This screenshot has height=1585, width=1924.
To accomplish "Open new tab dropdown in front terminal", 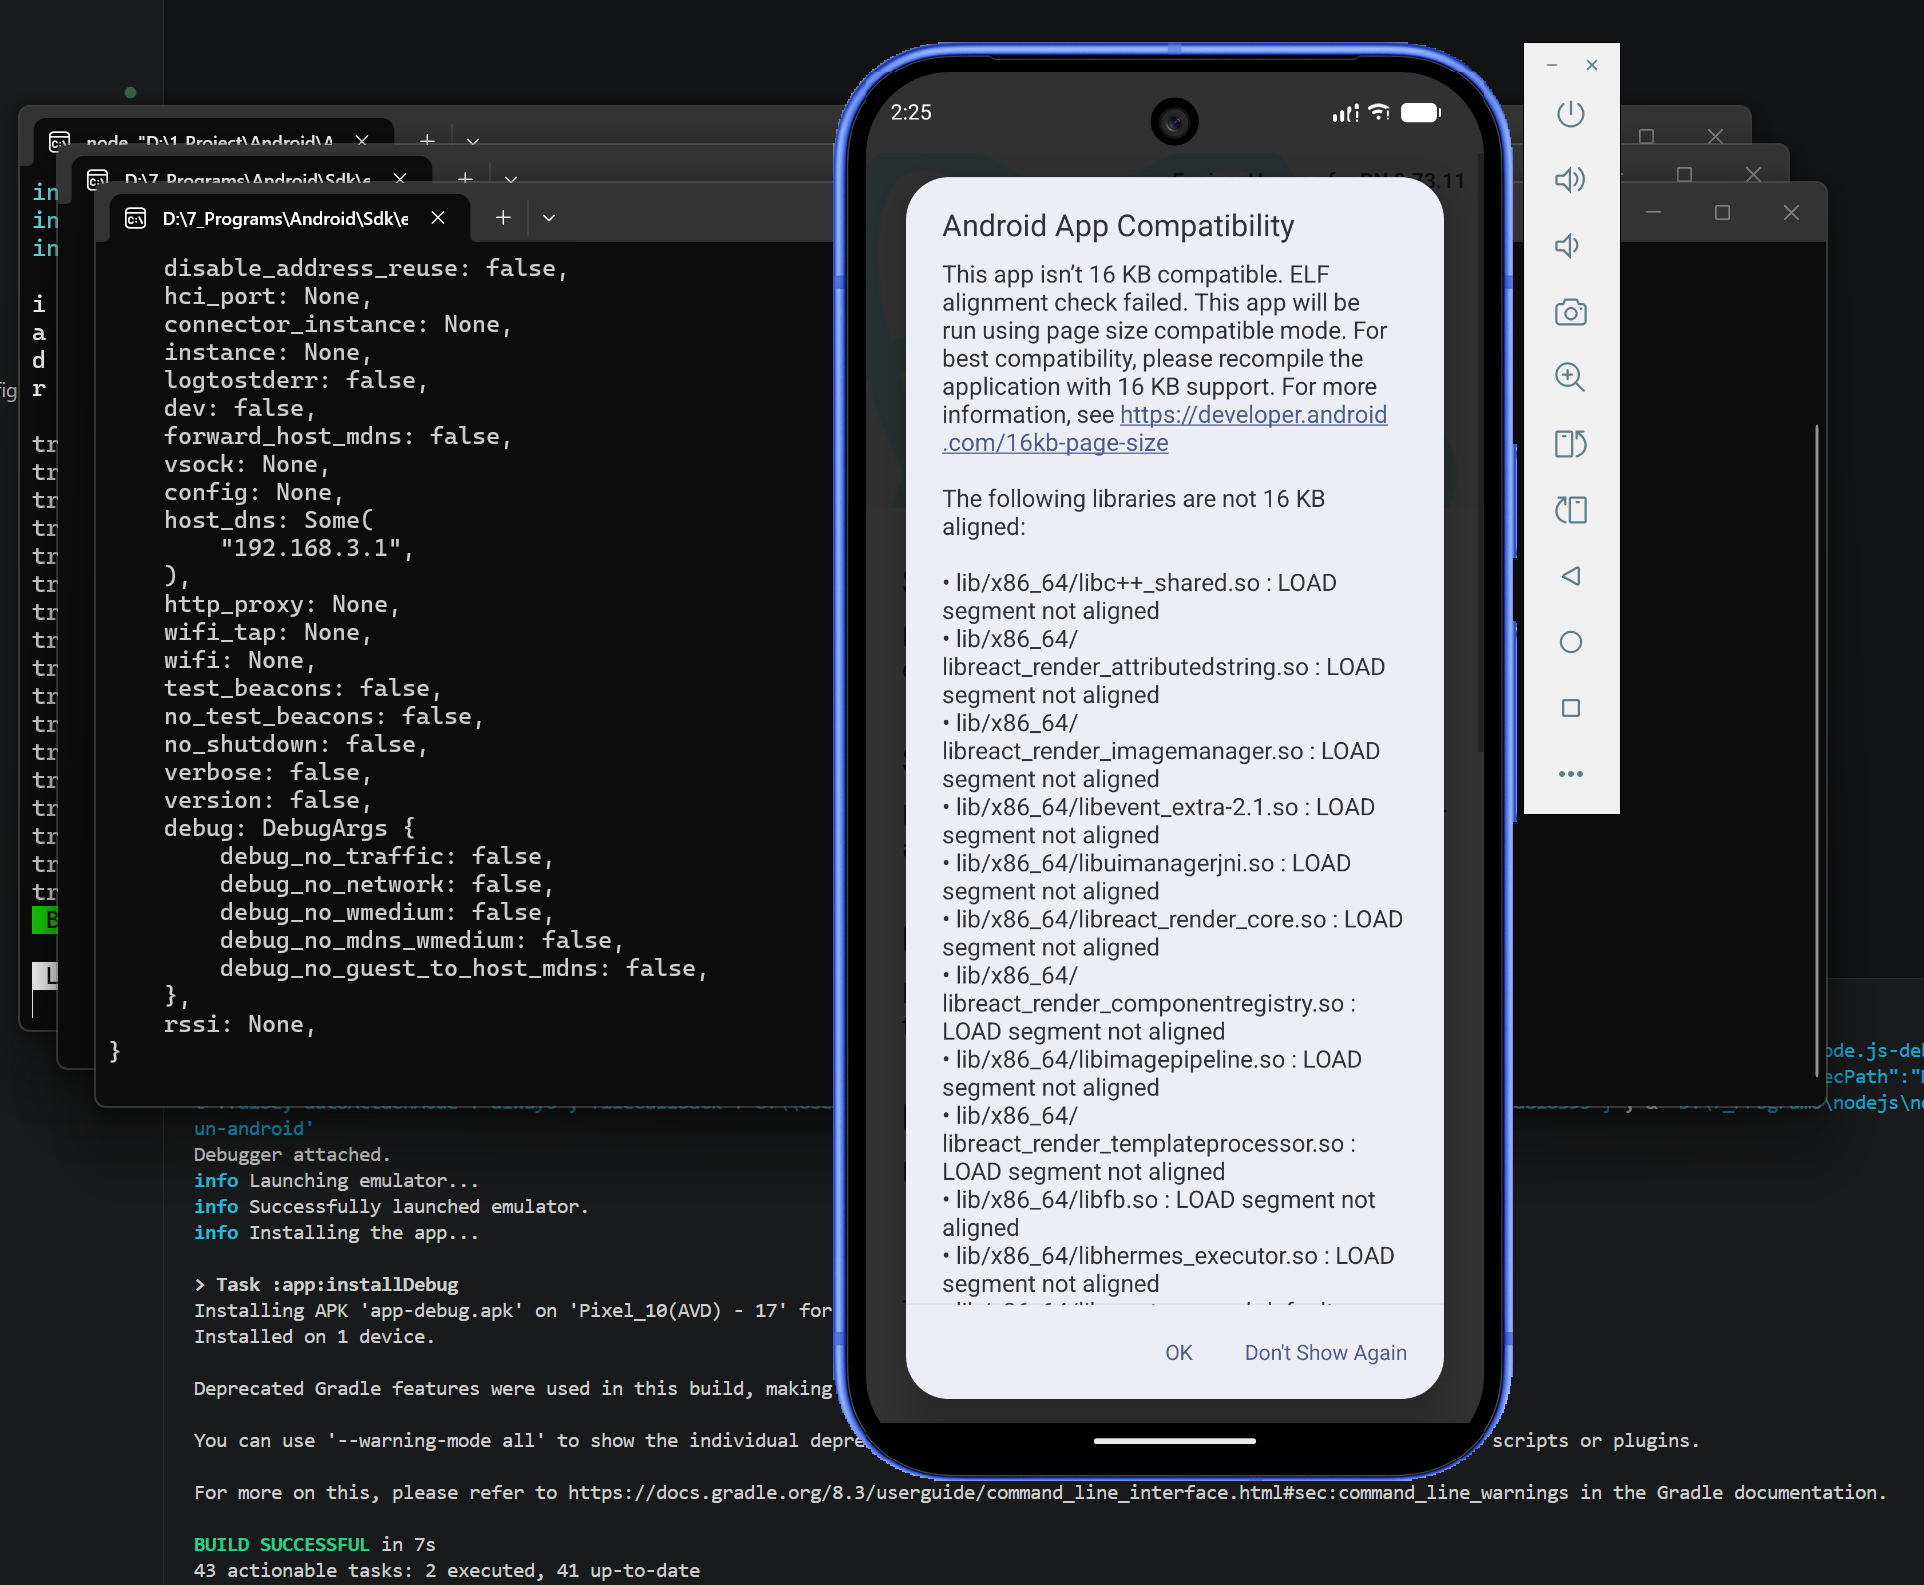I will coord(549,218).
